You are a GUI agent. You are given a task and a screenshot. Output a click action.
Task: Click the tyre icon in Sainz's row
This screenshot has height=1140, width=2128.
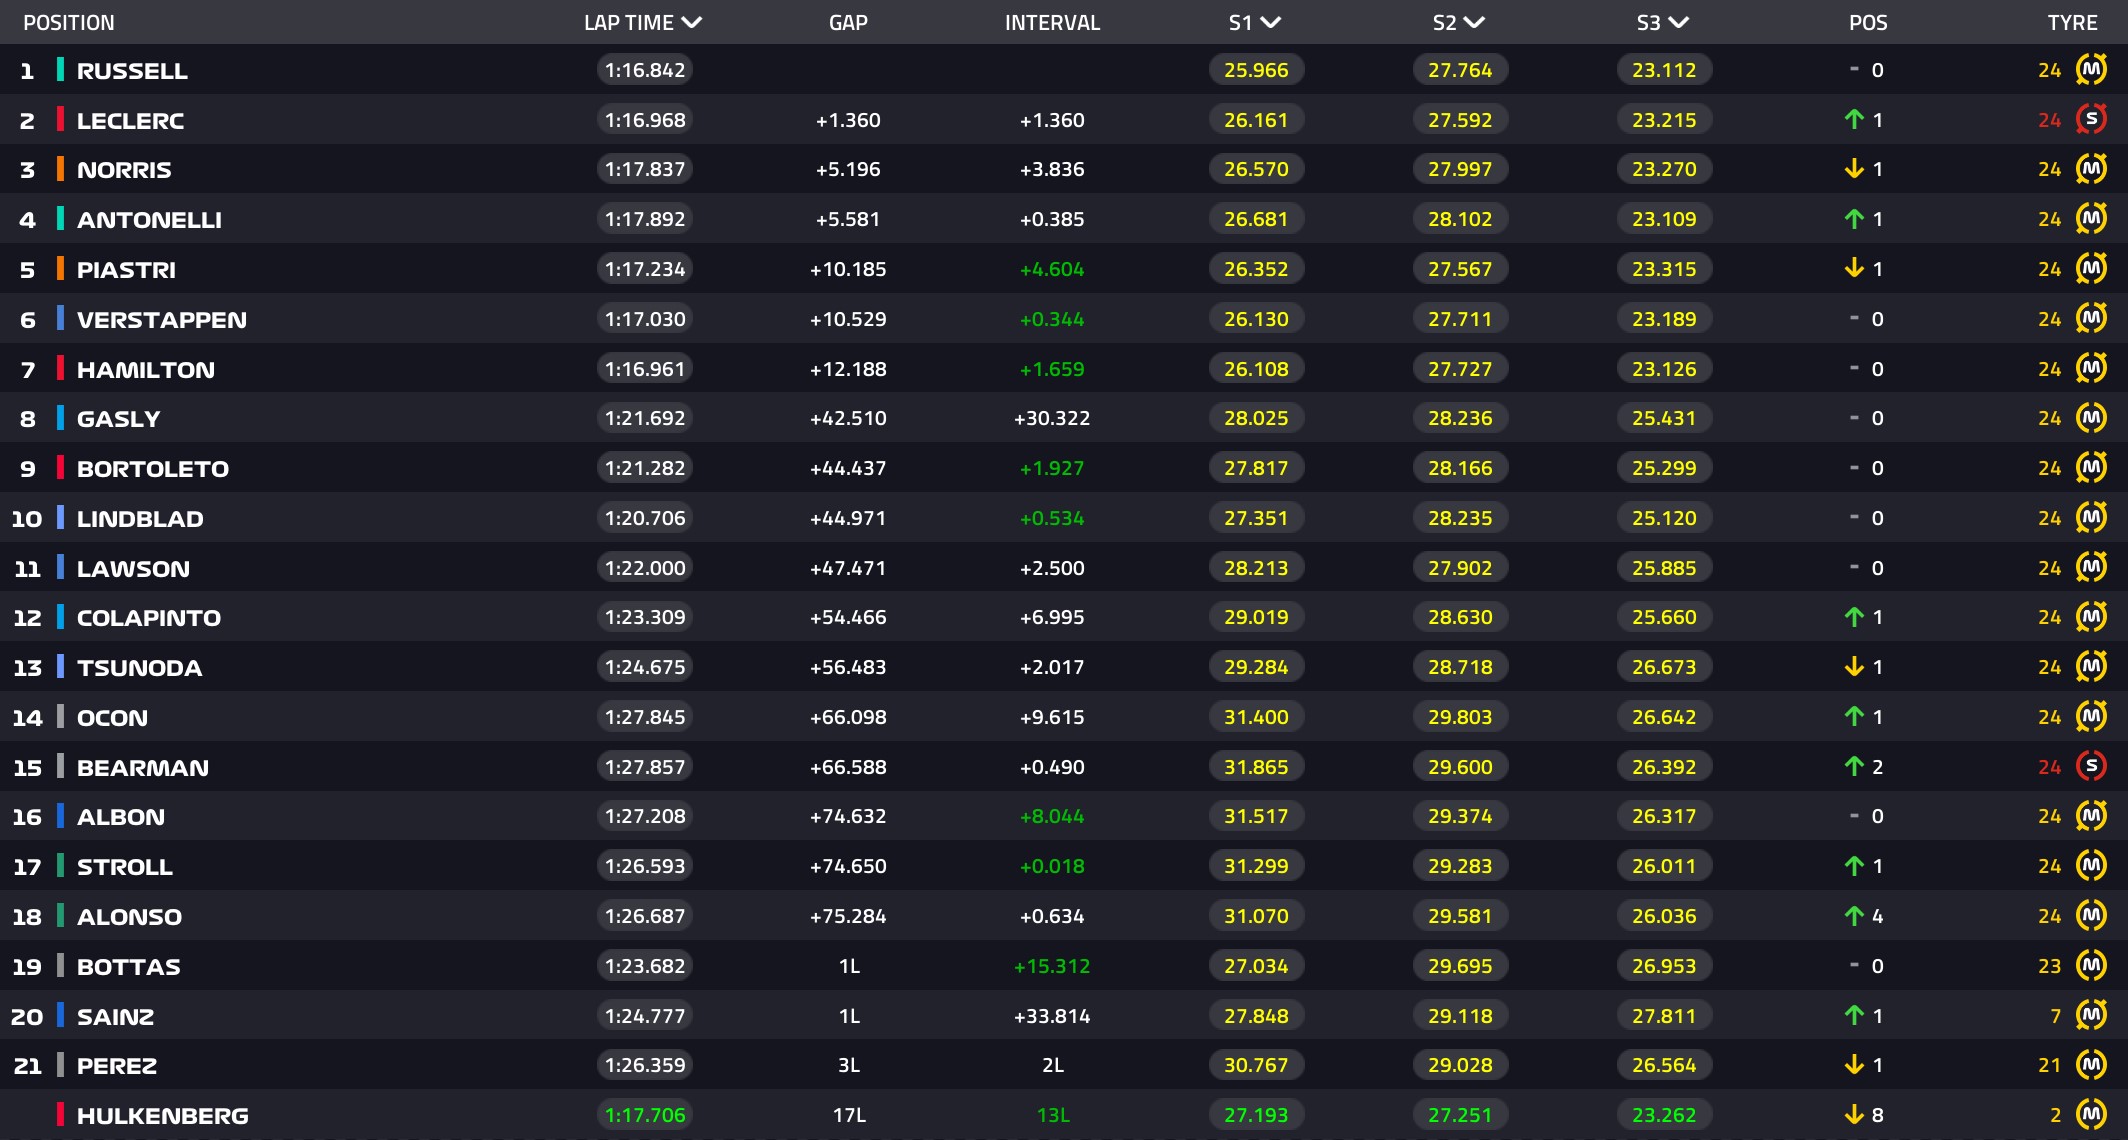coord(2091,1016)
